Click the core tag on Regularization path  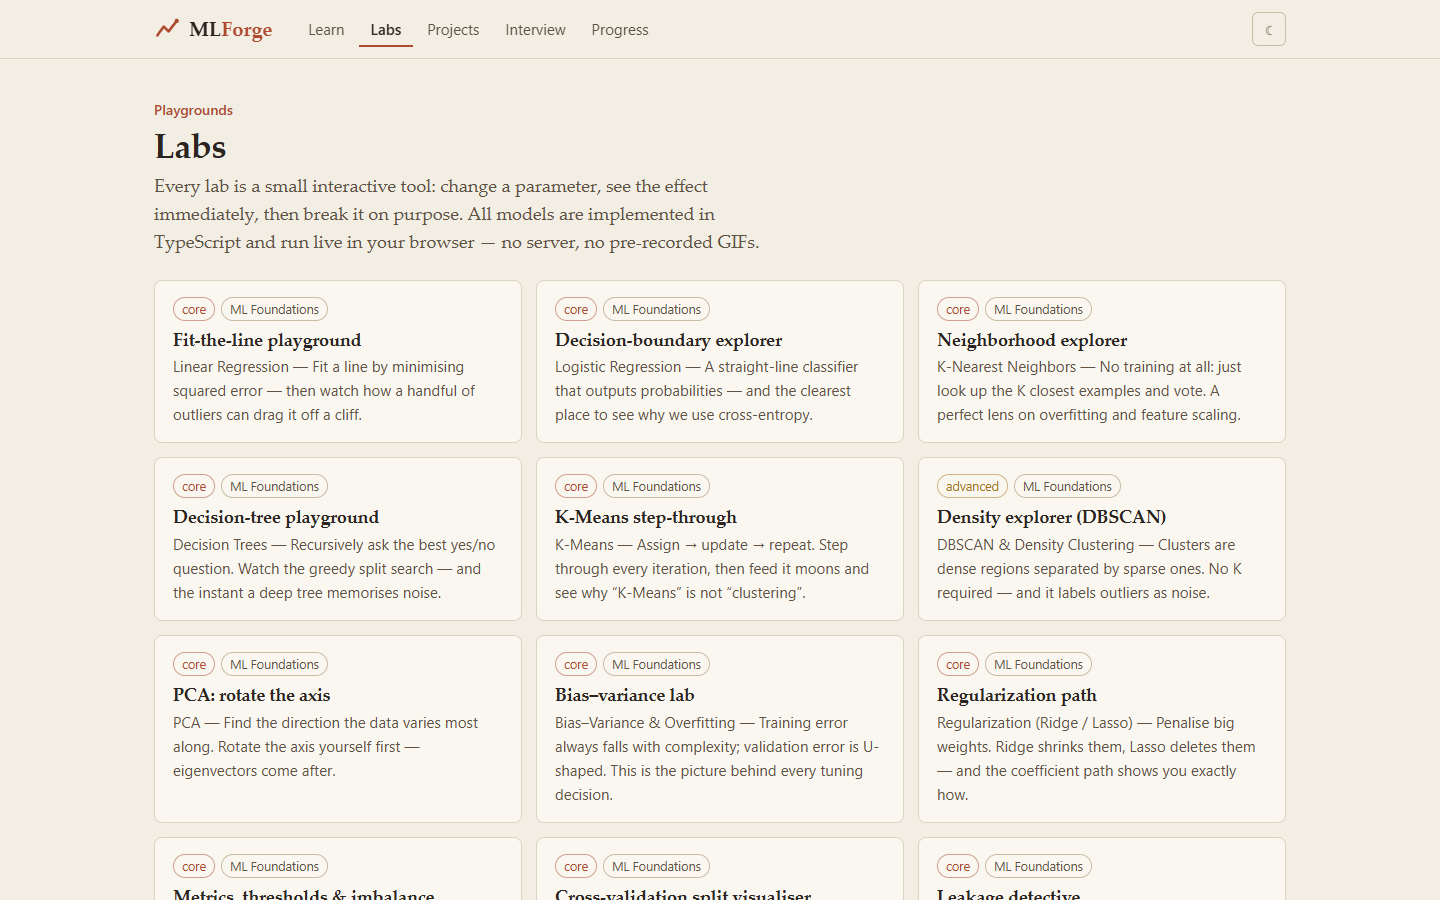tap(958, 665)
